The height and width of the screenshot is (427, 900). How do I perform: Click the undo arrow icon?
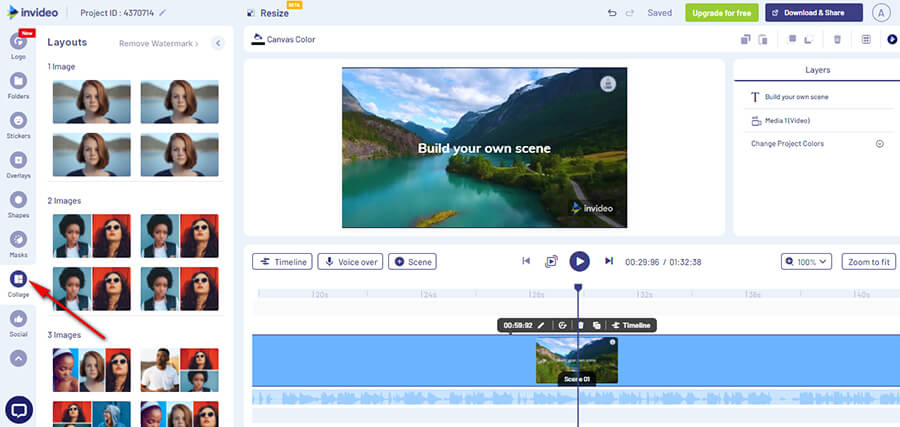(x=612, y=13)
